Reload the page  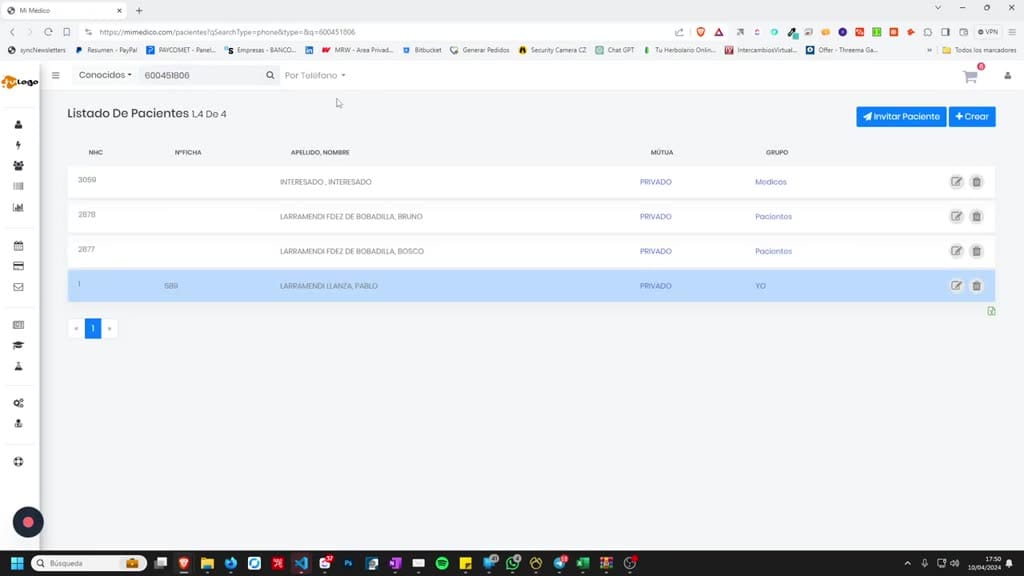[x=48, y=31]
